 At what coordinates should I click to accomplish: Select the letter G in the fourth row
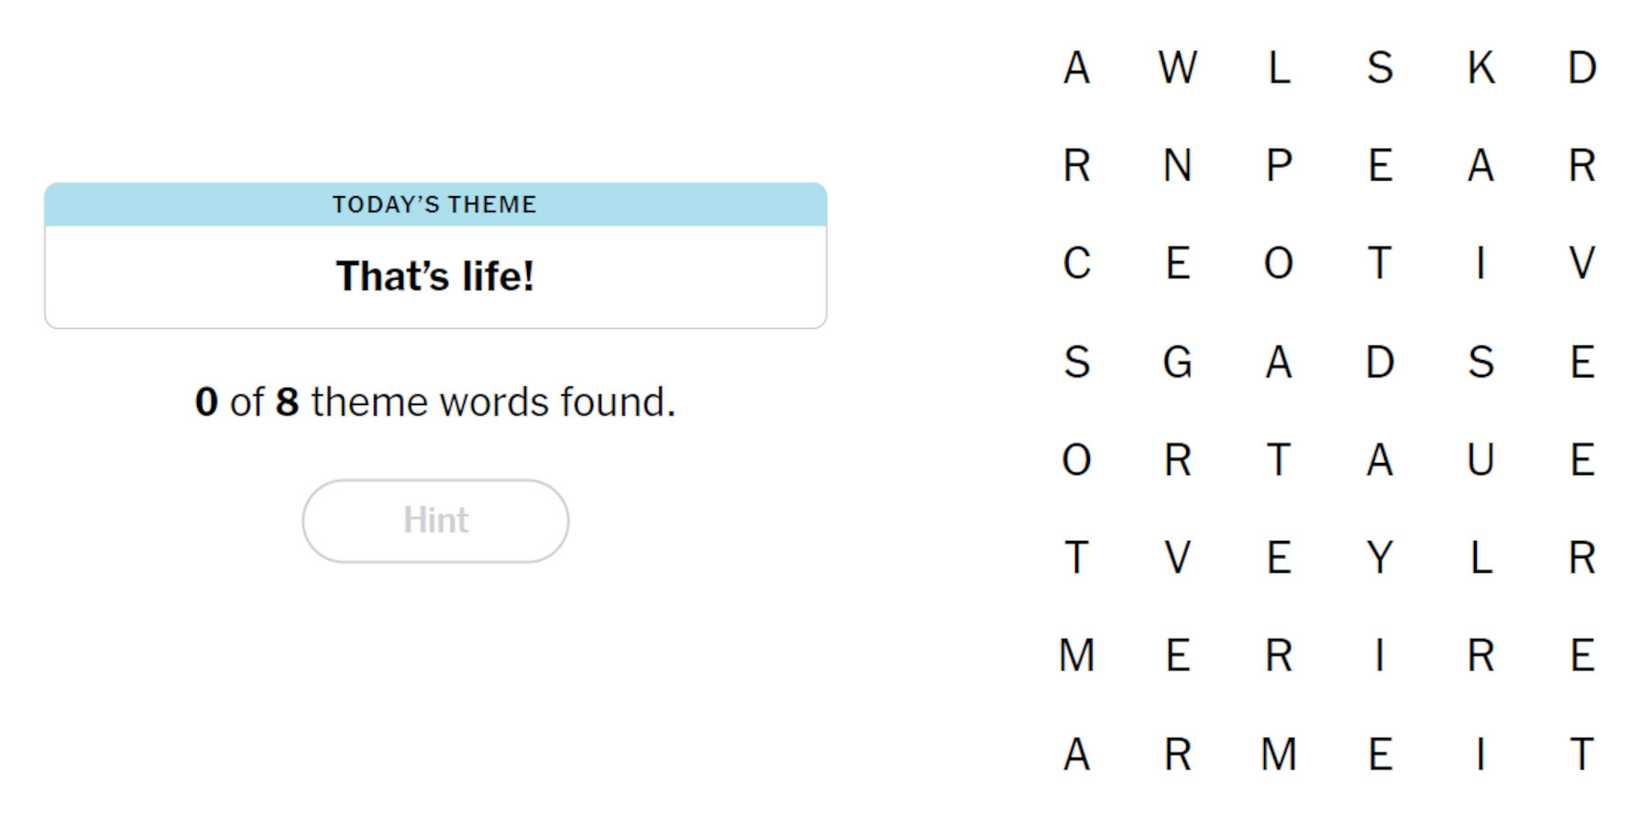1180,362
